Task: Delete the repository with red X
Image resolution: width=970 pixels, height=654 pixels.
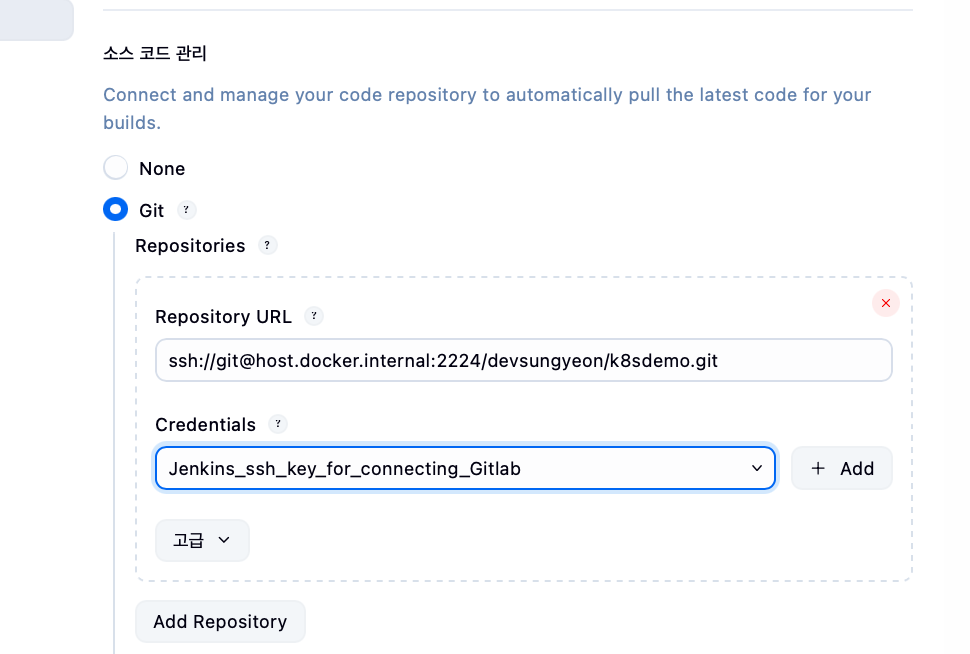Action: pyautogui.click(x=885, y=303)
